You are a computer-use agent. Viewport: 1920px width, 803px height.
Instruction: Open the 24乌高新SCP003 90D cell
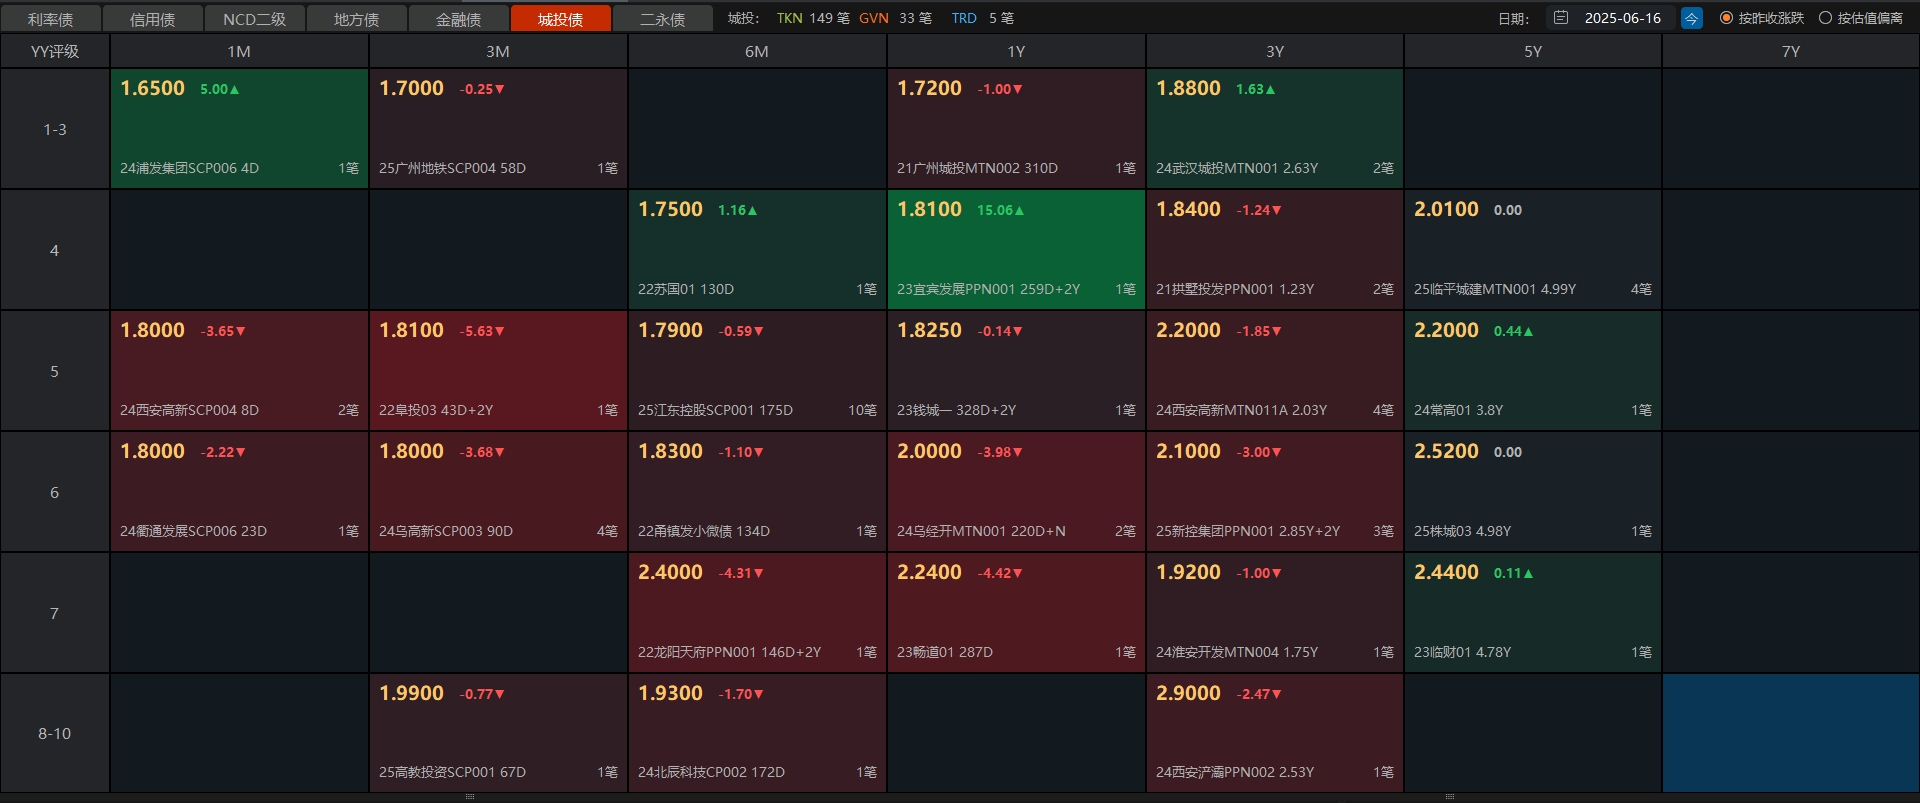coord(498,492)
